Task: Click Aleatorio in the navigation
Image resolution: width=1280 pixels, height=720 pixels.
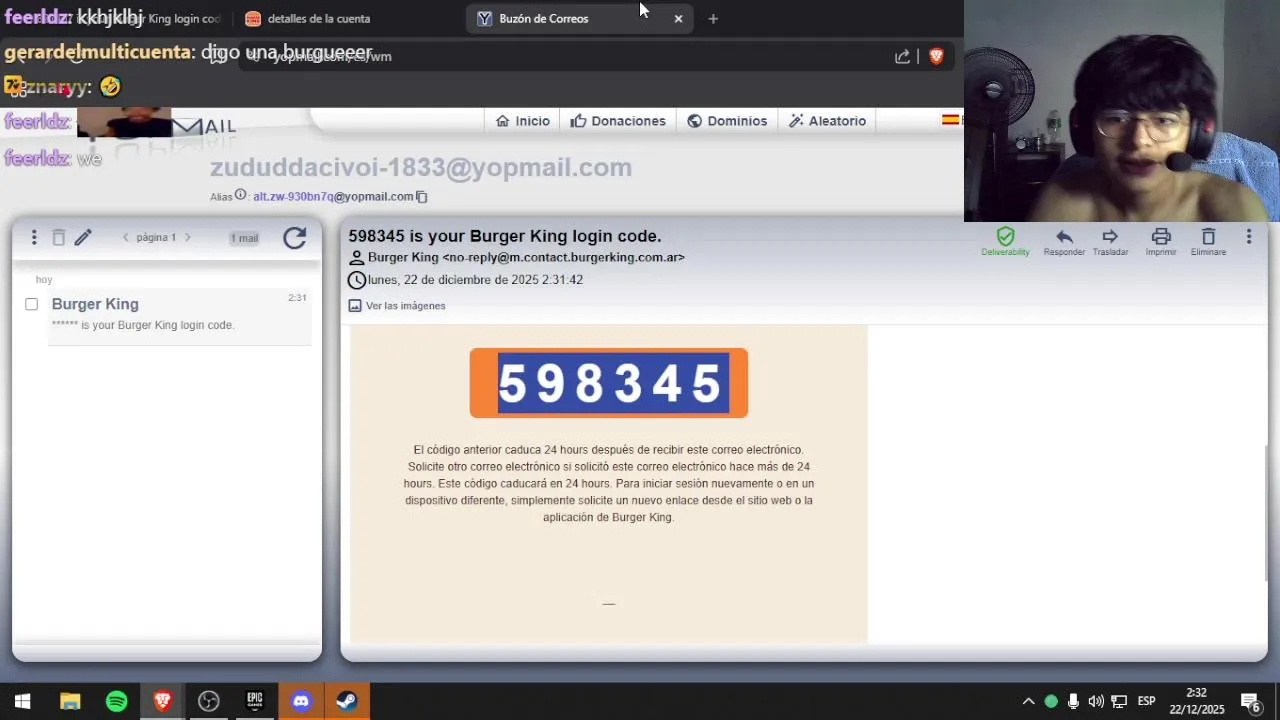Action: (x=827, y=120)
